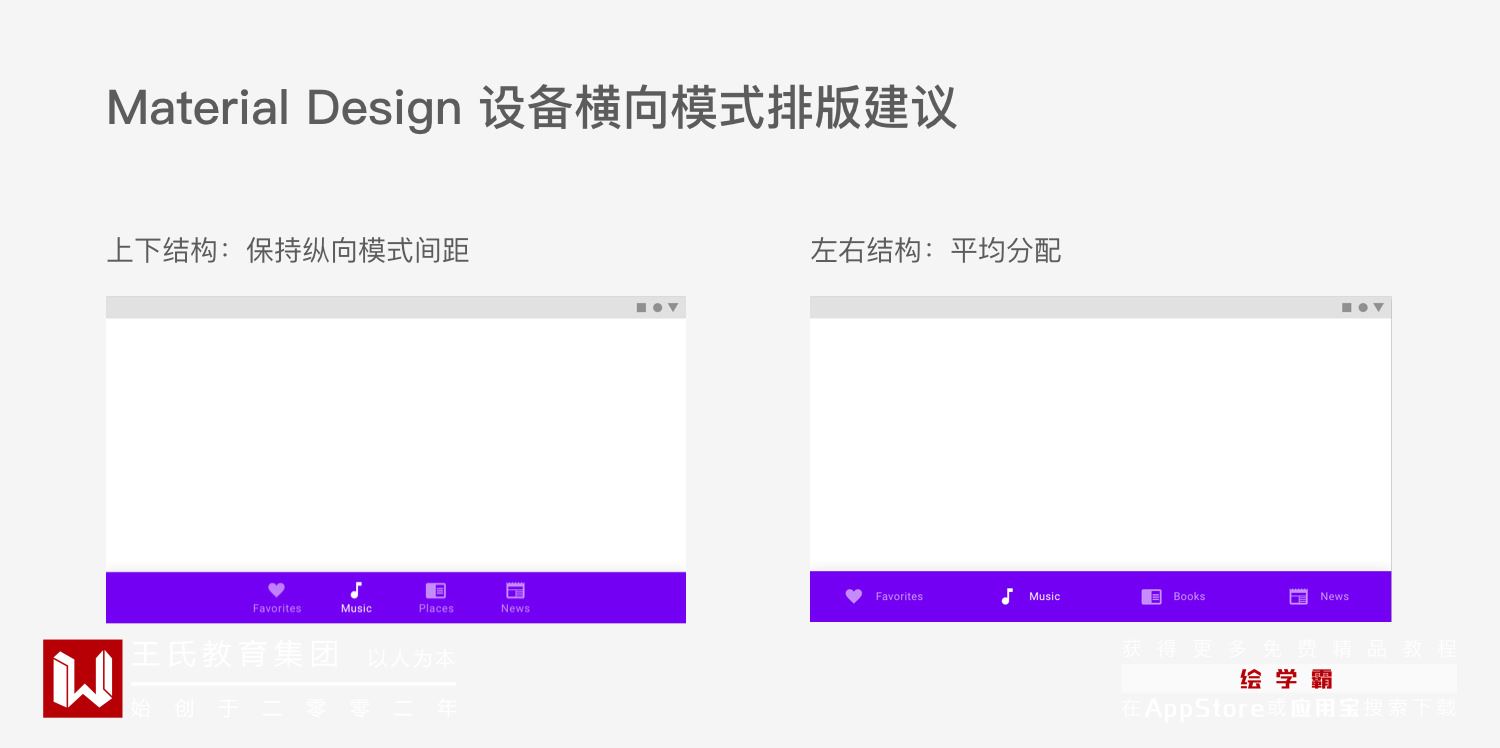Click the News calendar icon in the left mockup

pyautogui.click(x=515, y=590)
